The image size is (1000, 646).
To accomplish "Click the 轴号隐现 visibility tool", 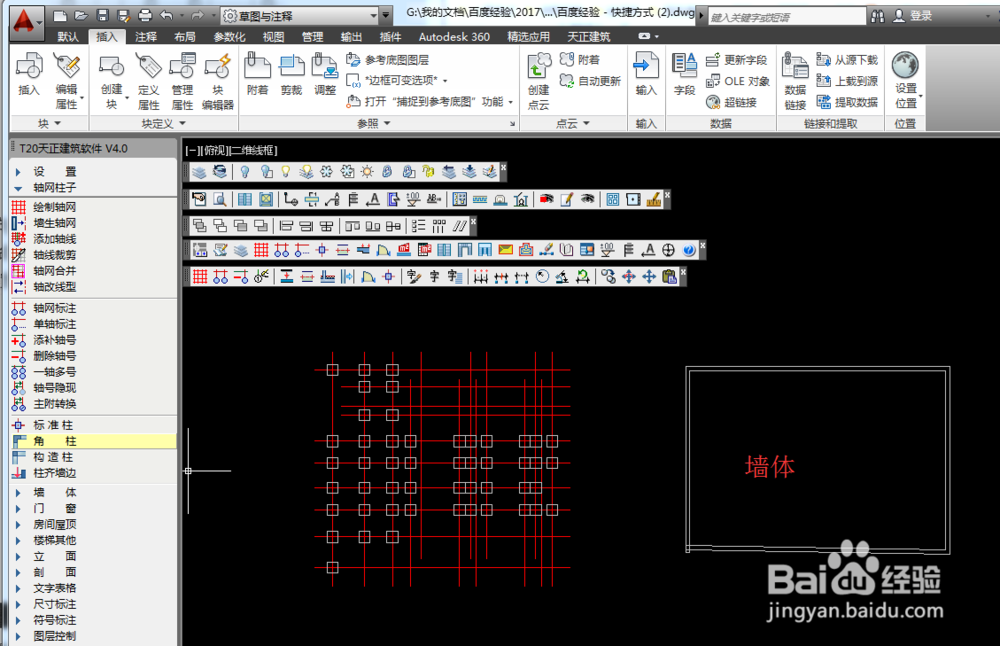I will (x=54, y=388).
